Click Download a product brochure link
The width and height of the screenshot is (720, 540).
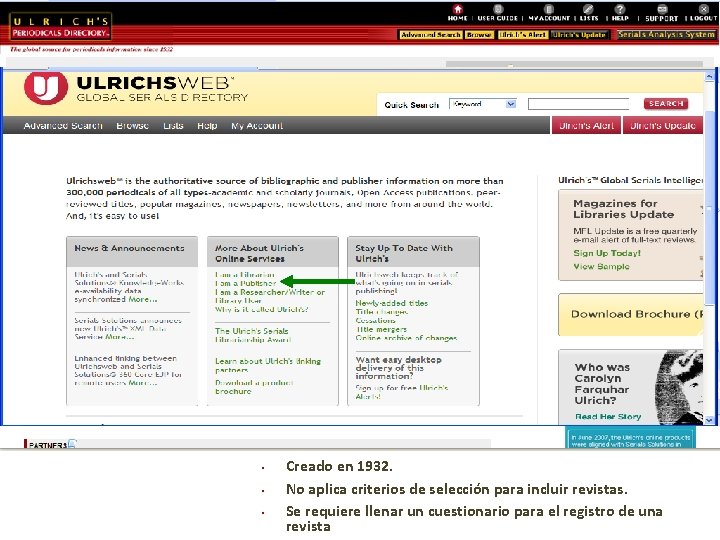point(254,387)
